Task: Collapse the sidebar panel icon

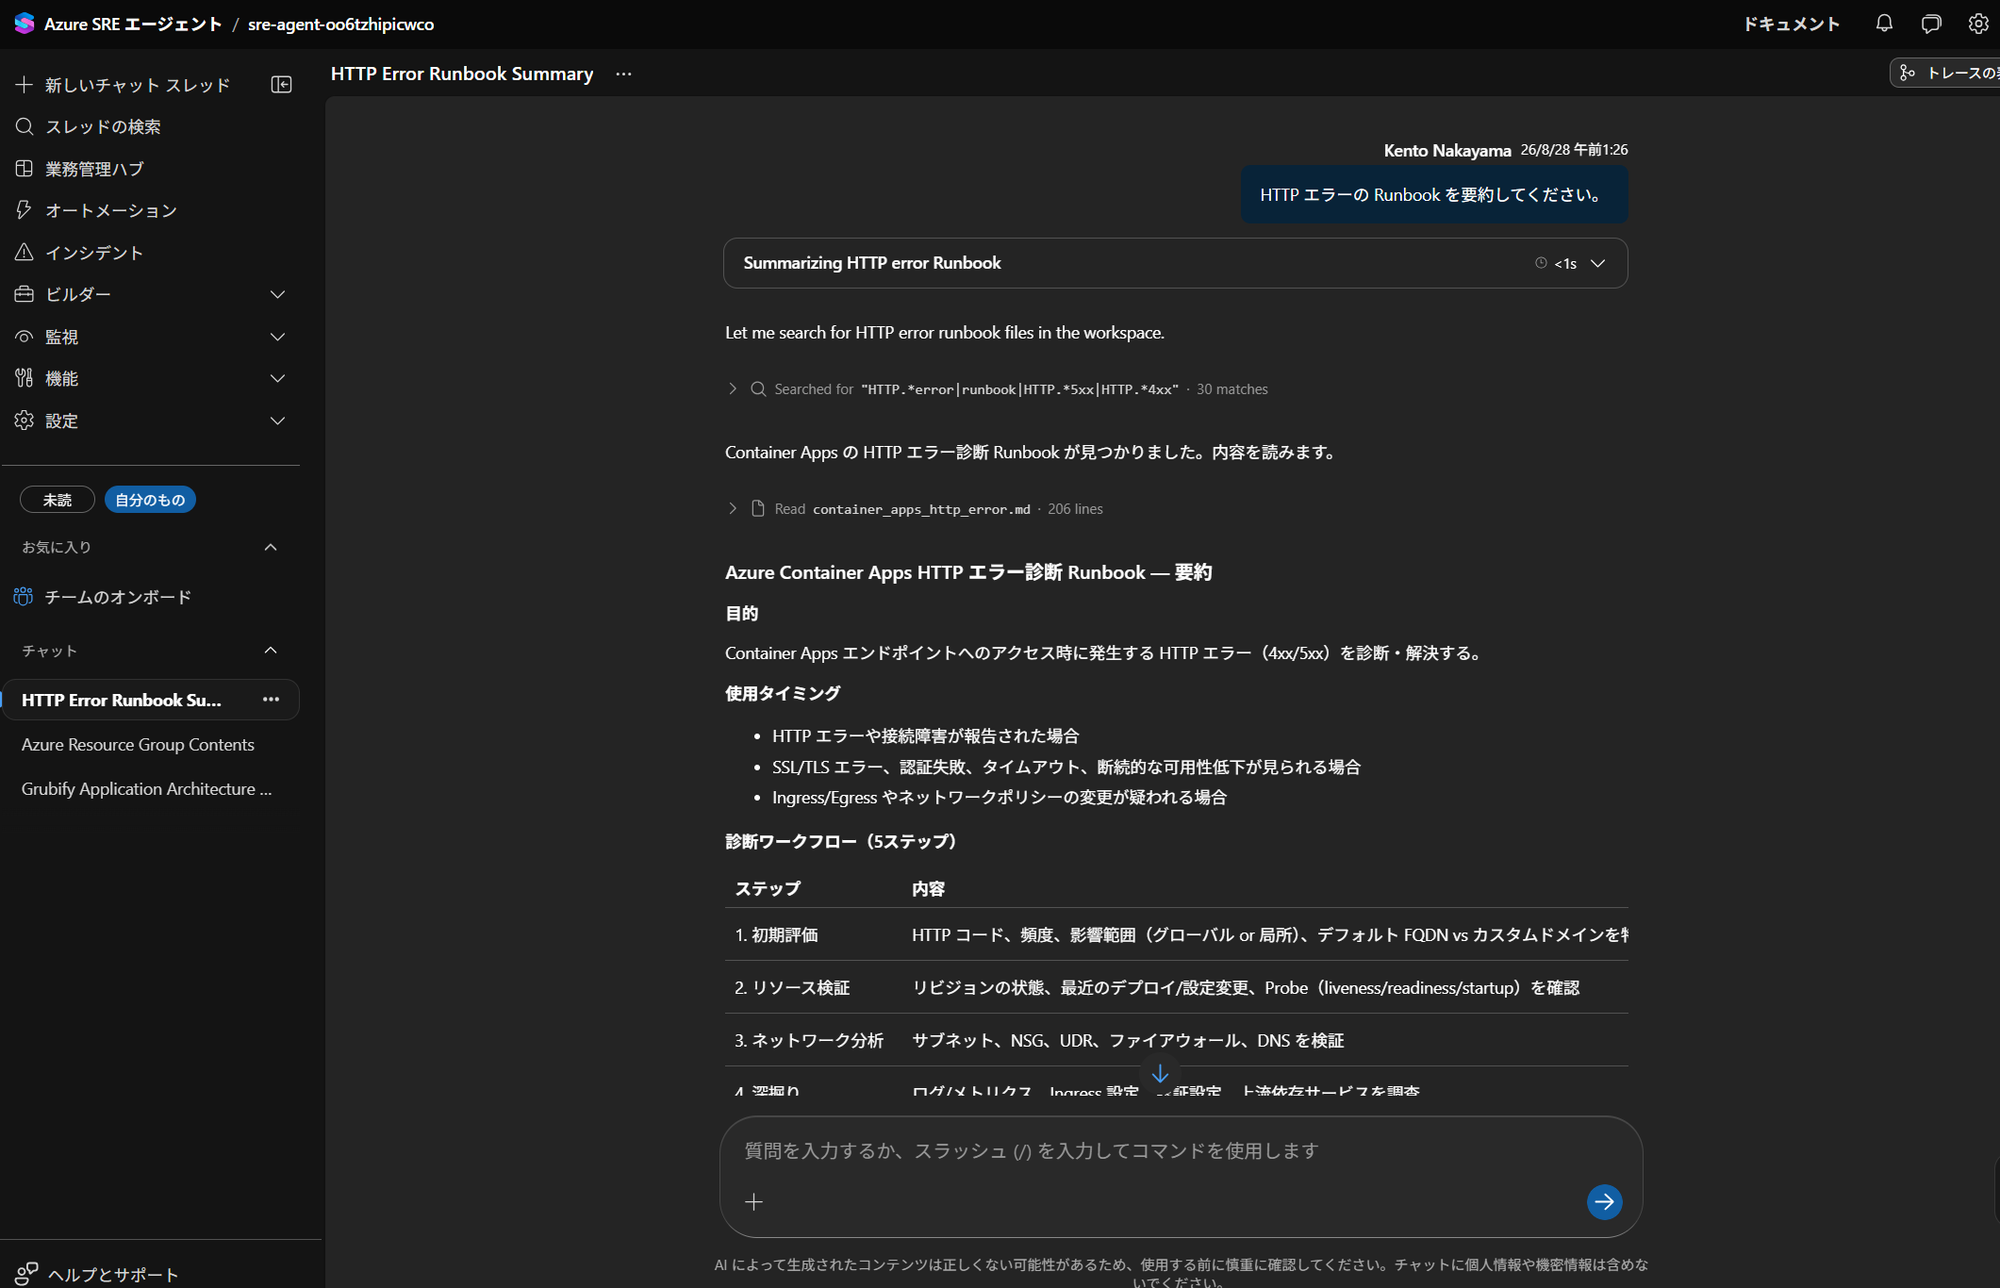Action: (281, 85)
